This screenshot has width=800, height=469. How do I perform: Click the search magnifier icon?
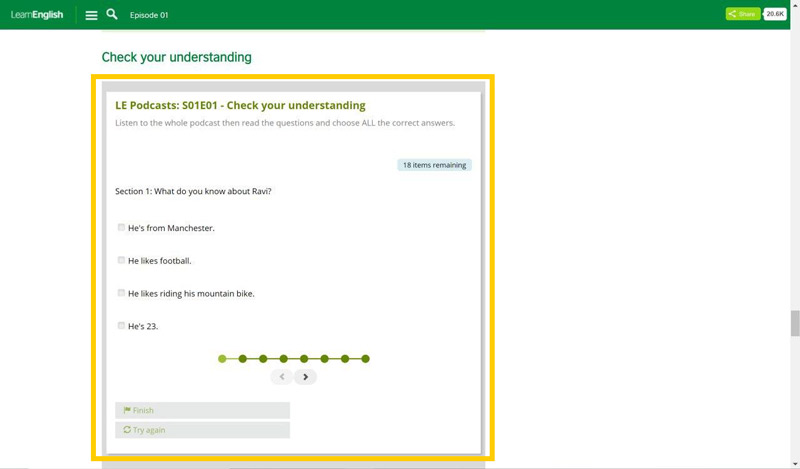click(x=112, y=15)
